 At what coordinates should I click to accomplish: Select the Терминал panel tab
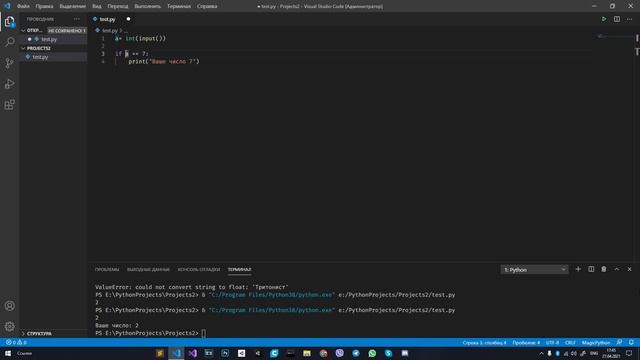240,269
